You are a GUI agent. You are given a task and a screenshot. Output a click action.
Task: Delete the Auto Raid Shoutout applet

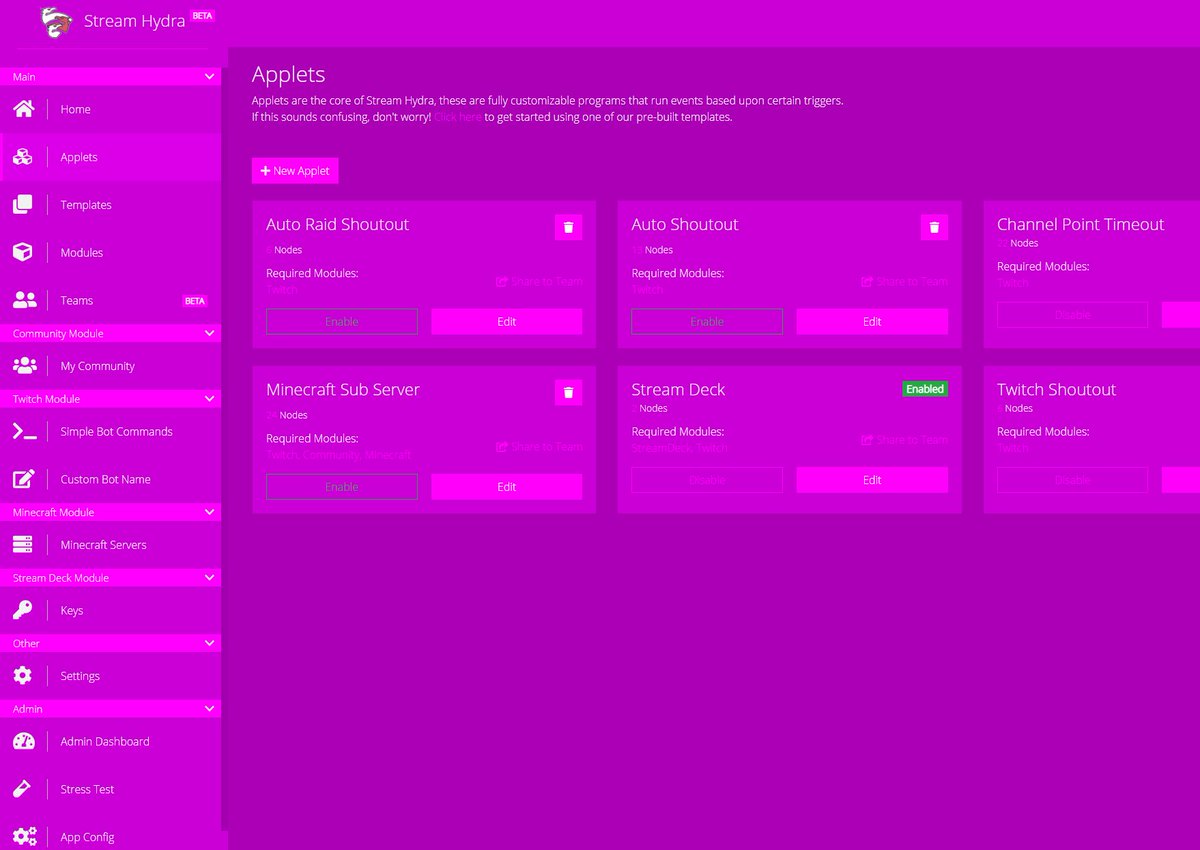[568, 227]
